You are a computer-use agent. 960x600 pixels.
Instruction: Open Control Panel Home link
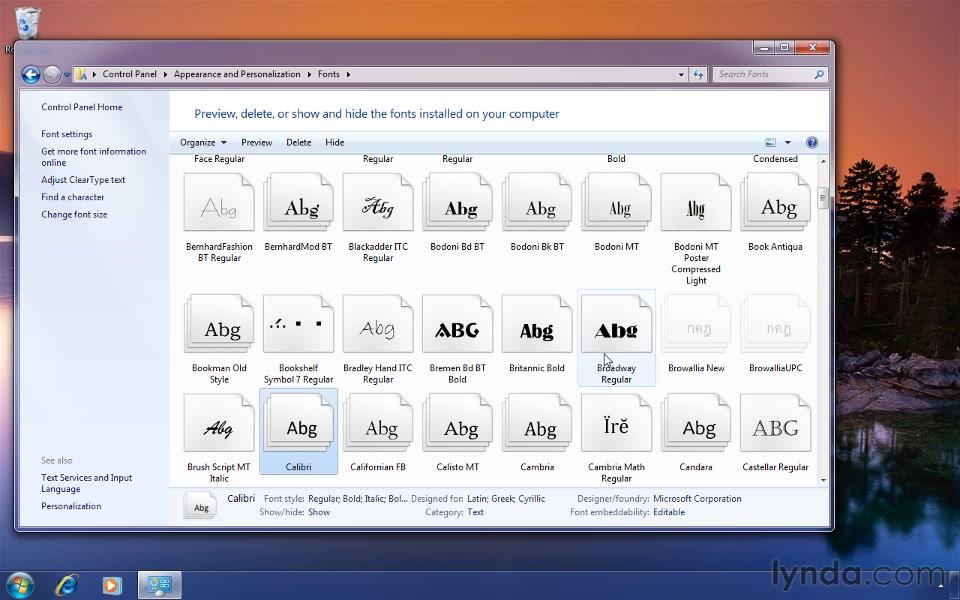click(x=81, y=107)
